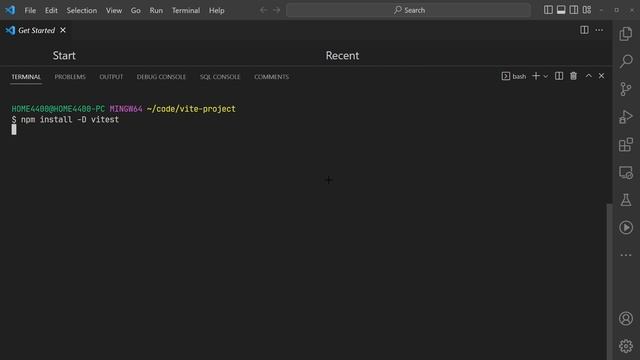Click the 'MINGW64' text in prompt
This screenshot has width=640, height=360.
(x=126, y=109)
